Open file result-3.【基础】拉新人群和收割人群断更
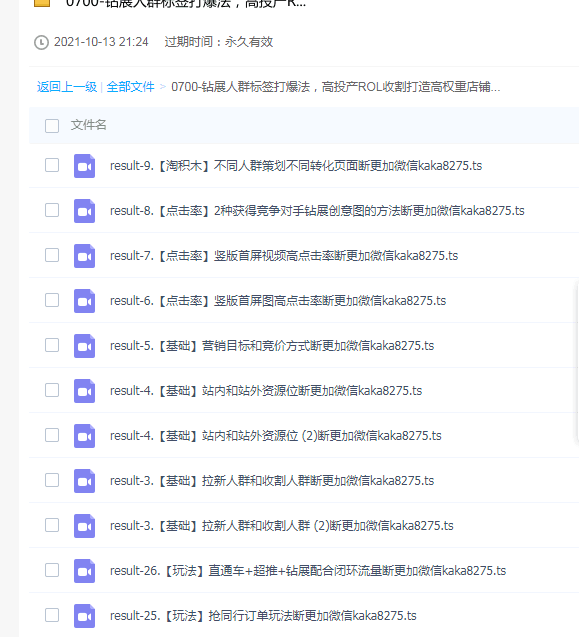Screen dimensions: 579x637 (272, 481)
